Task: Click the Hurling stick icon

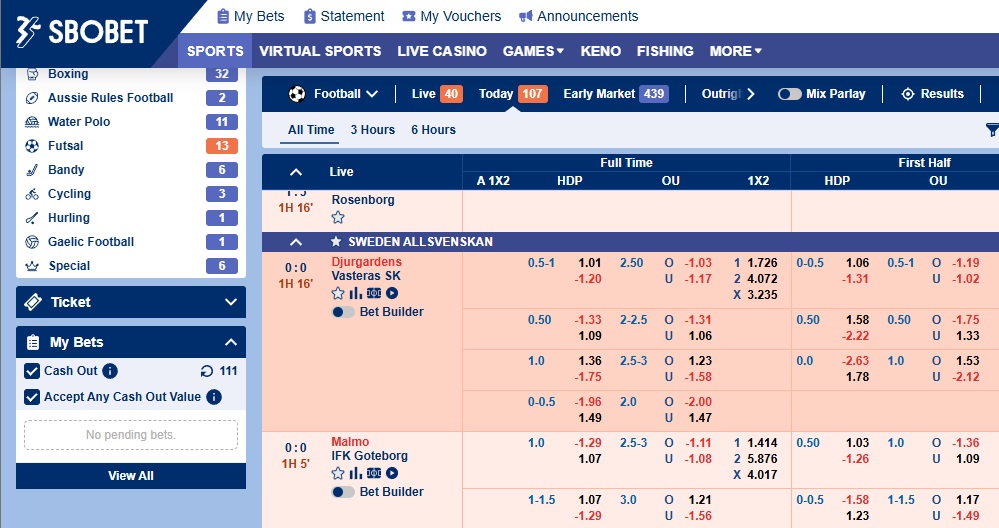Action: click(32, 218)
